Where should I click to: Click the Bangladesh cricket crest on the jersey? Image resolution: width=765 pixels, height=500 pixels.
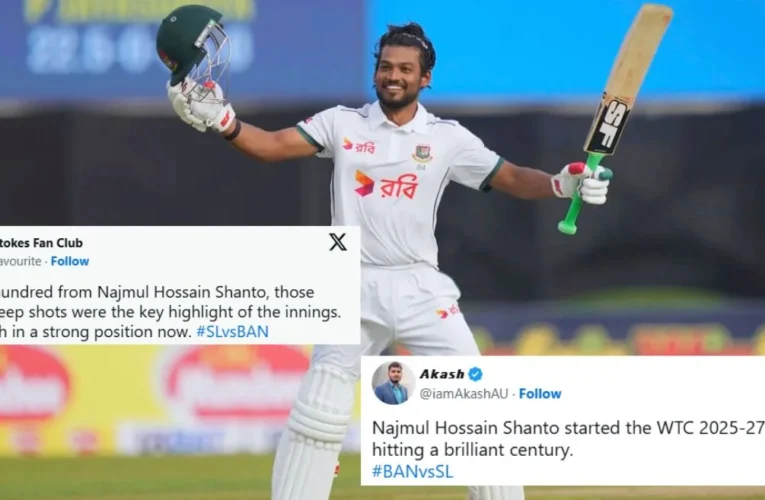click(x=422, y=153)
